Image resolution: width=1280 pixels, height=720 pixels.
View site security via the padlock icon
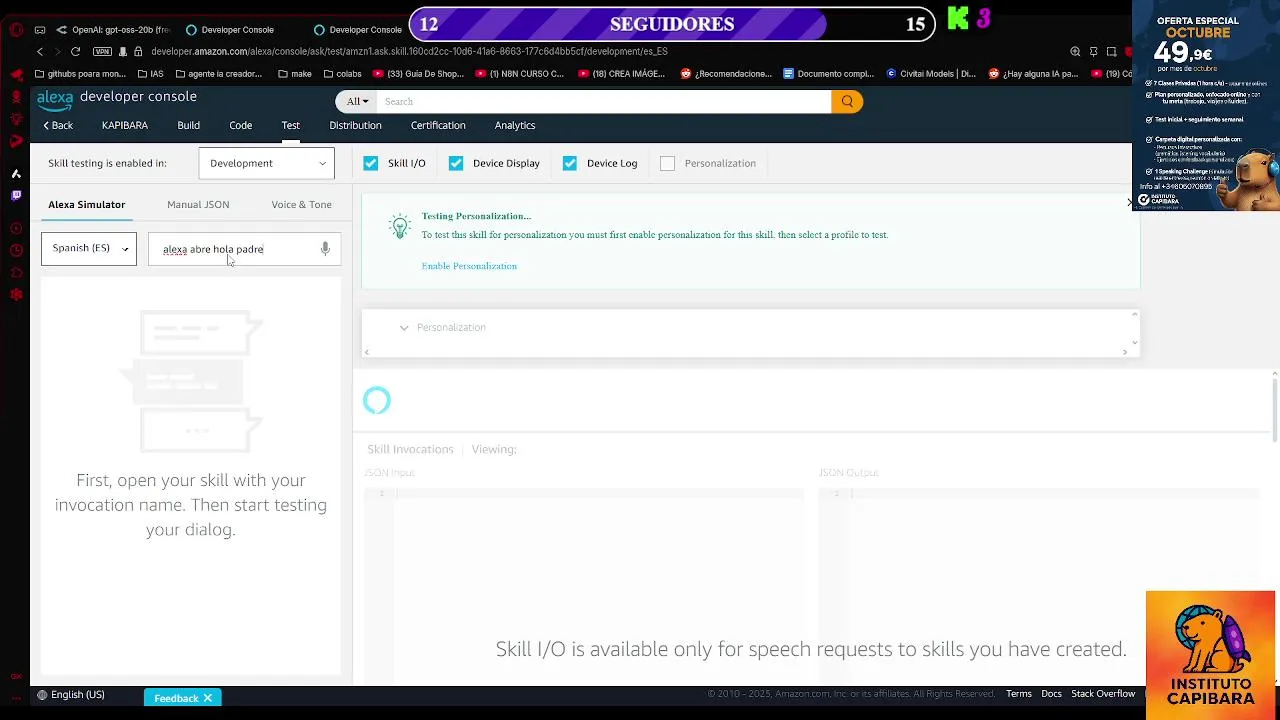(x=139, y=51)
